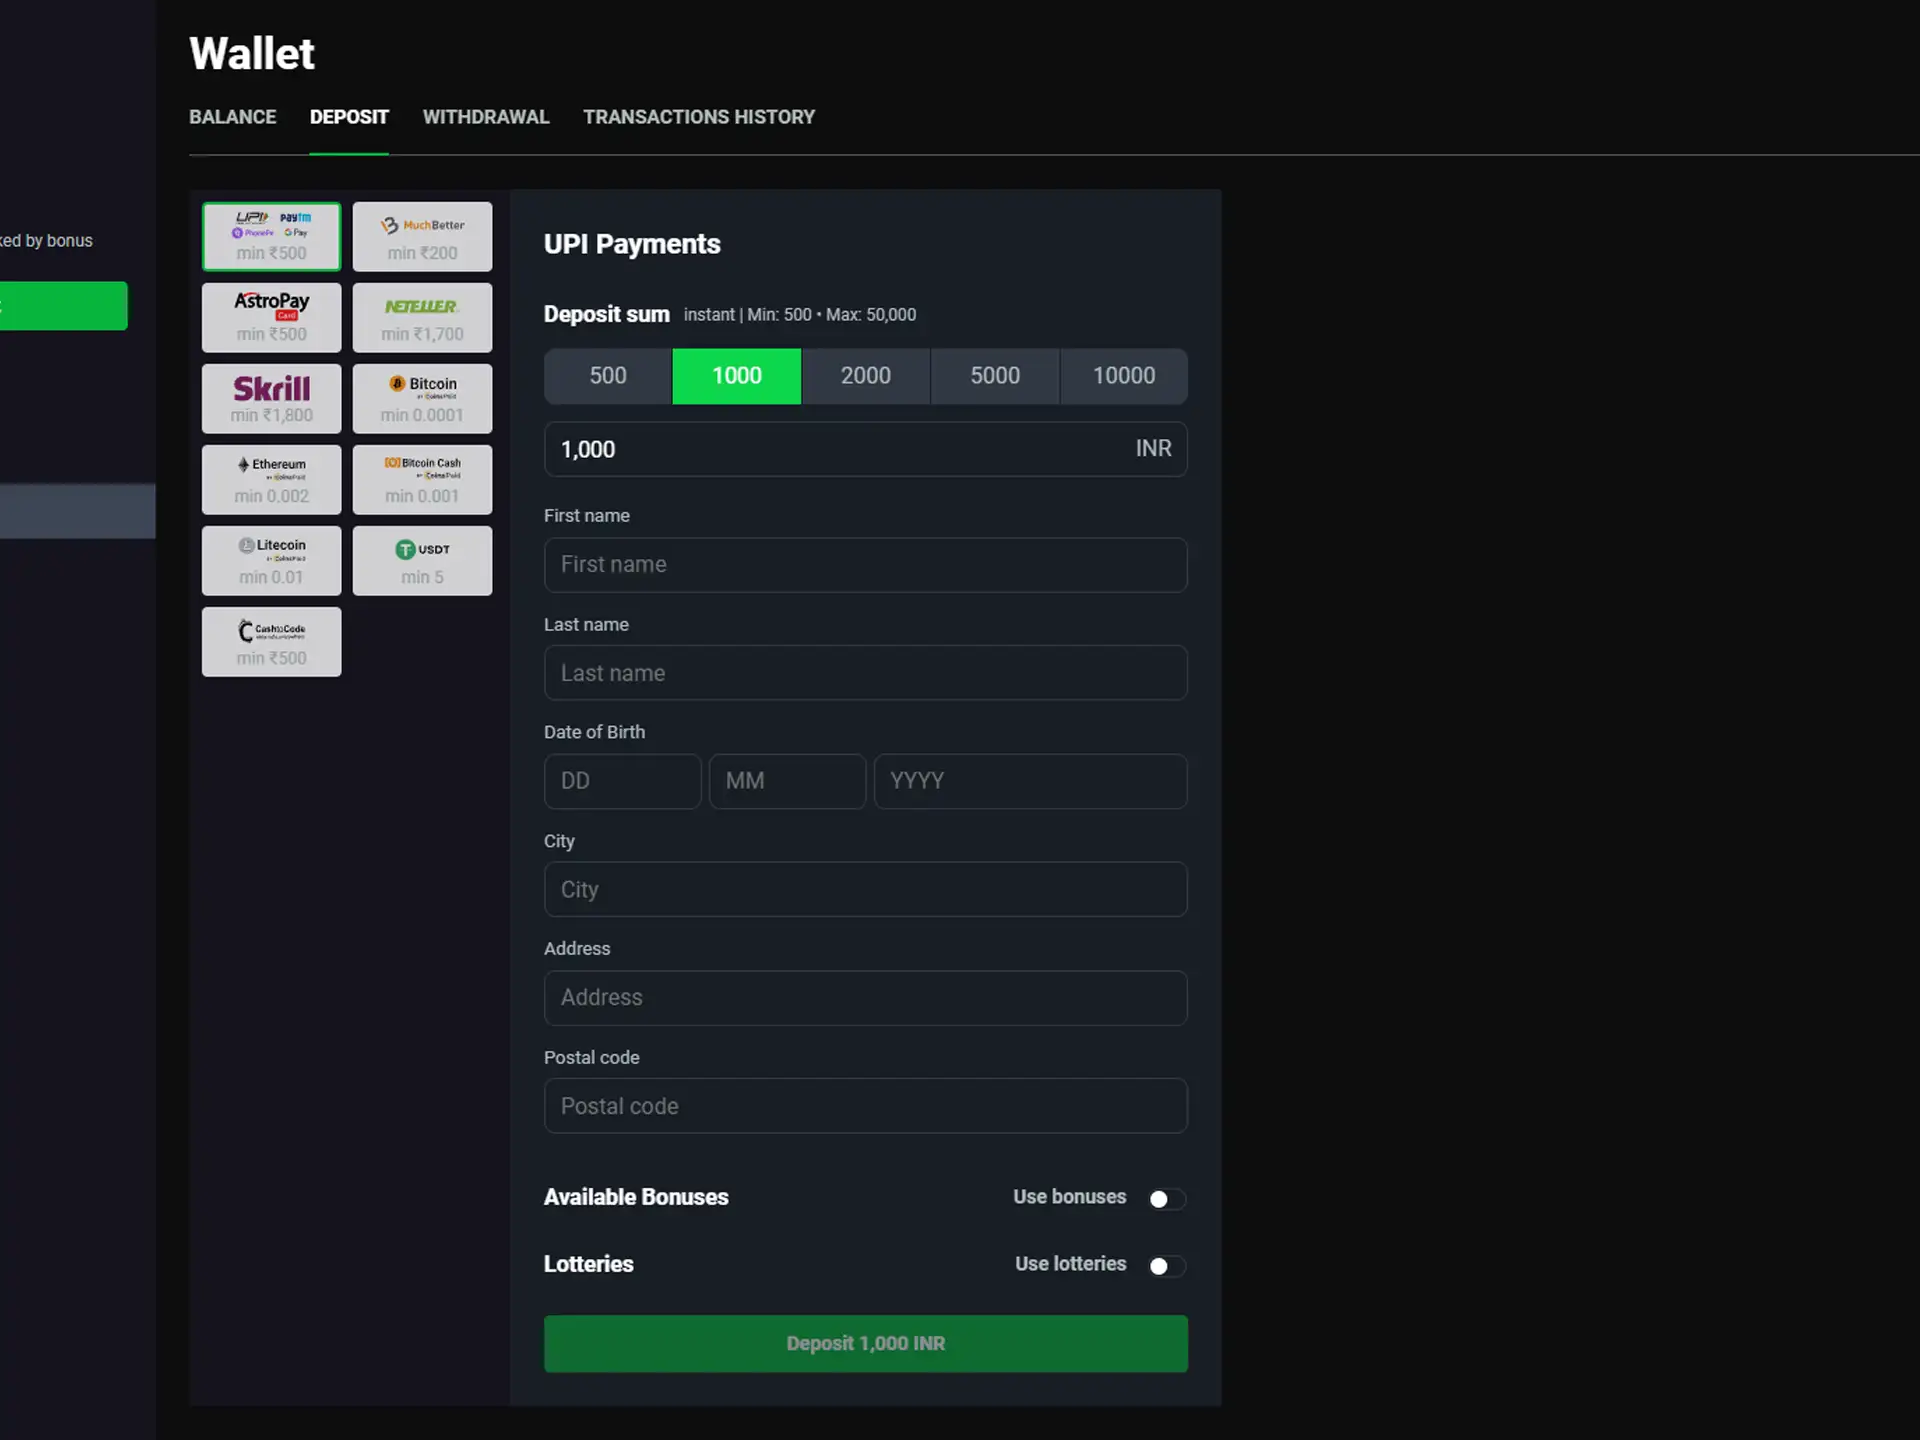Image resolution: width=1920 pixels, height=1440 pixels.
Task: Select Bitcoin payment method icon
Action: [422, 396]
